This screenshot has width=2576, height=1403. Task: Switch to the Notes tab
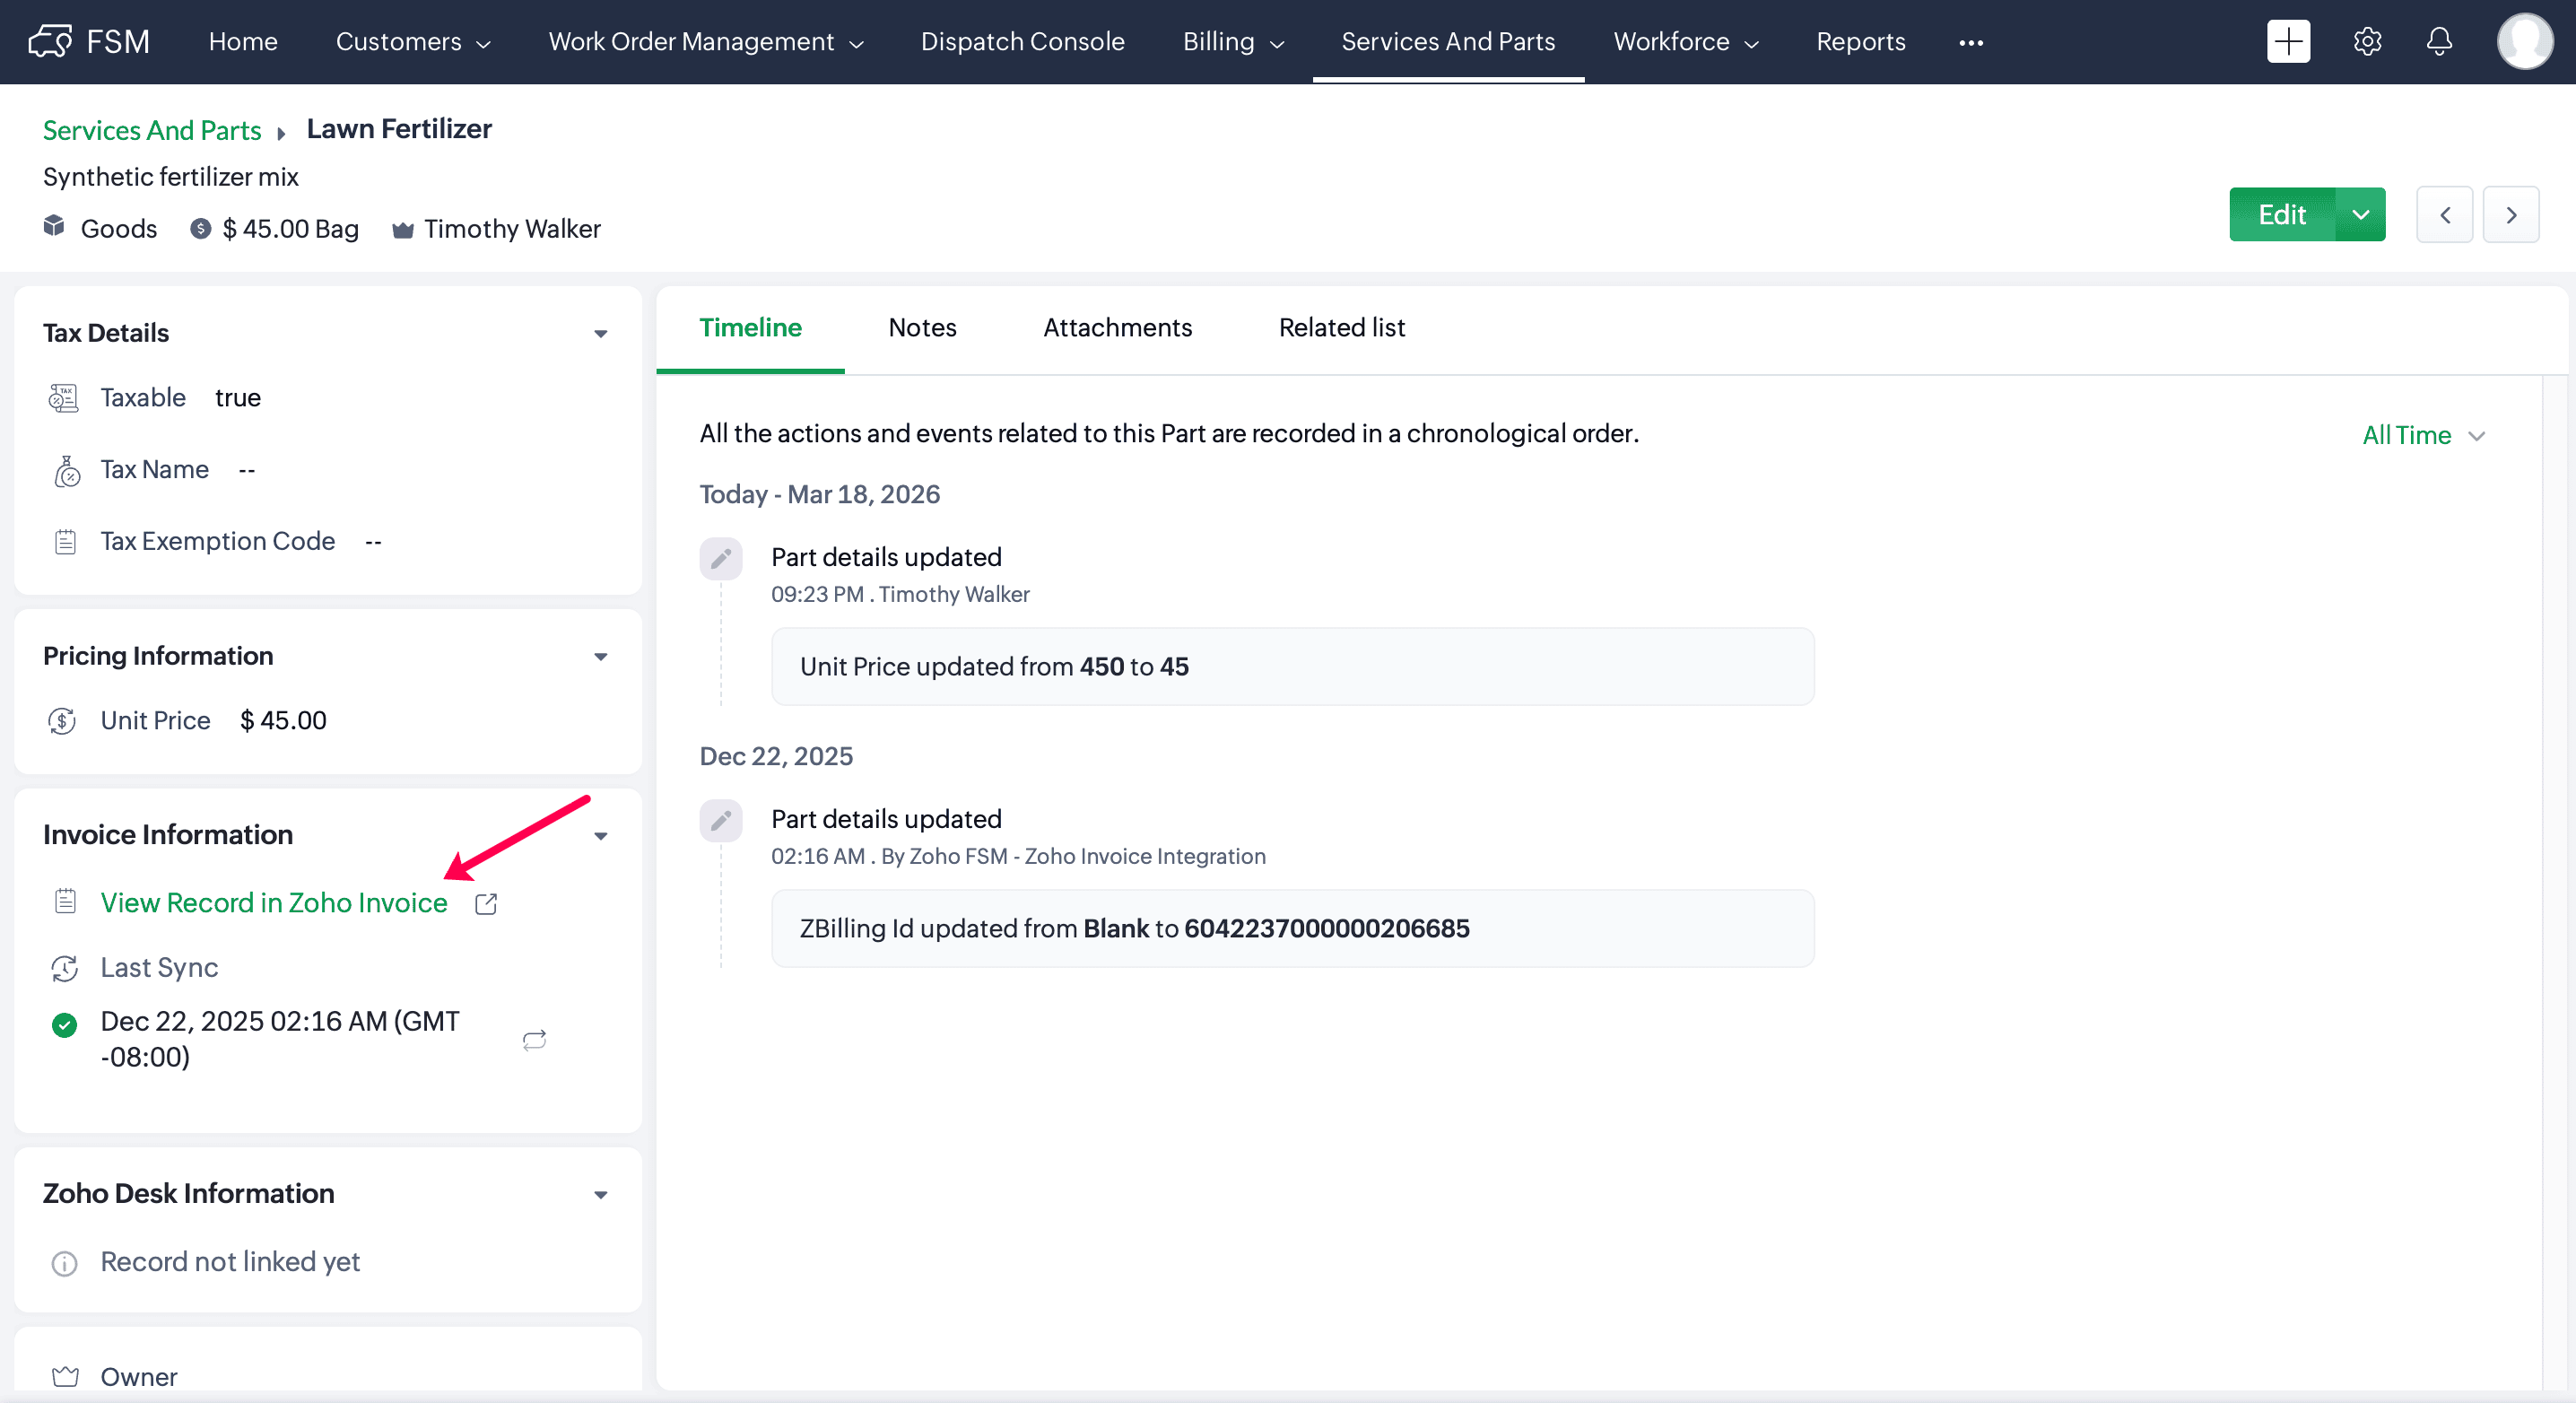(921, 328)
